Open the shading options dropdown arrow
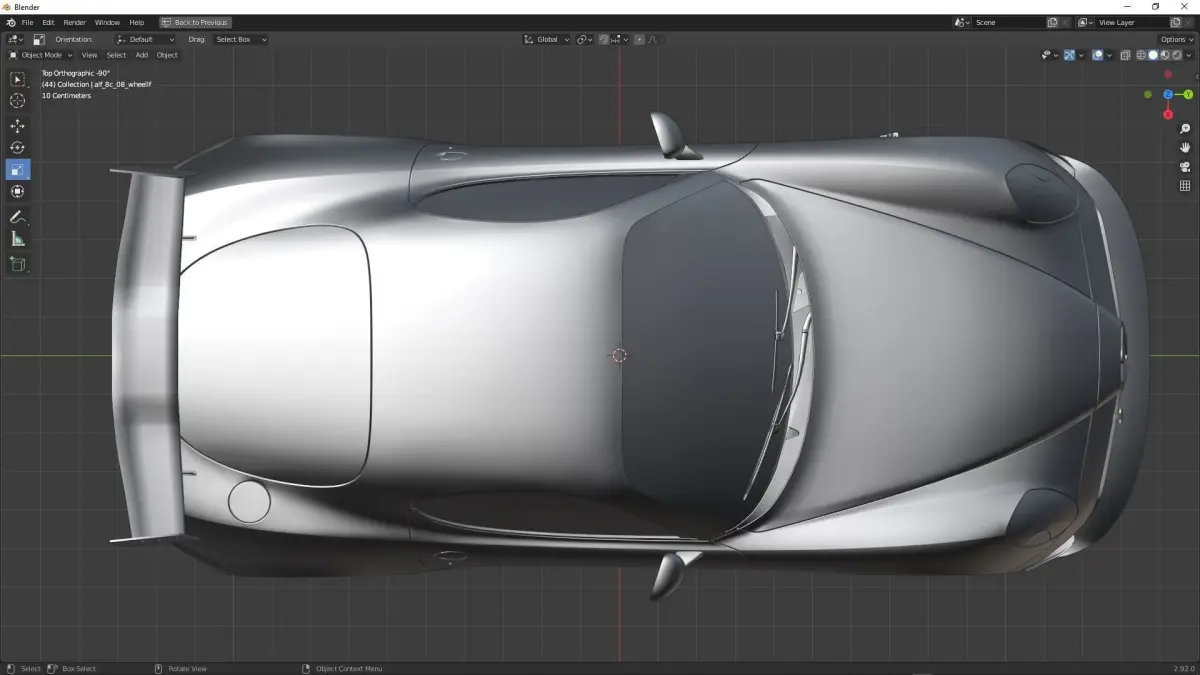This screenshot has height=675, width=1200. [1189, 55]
